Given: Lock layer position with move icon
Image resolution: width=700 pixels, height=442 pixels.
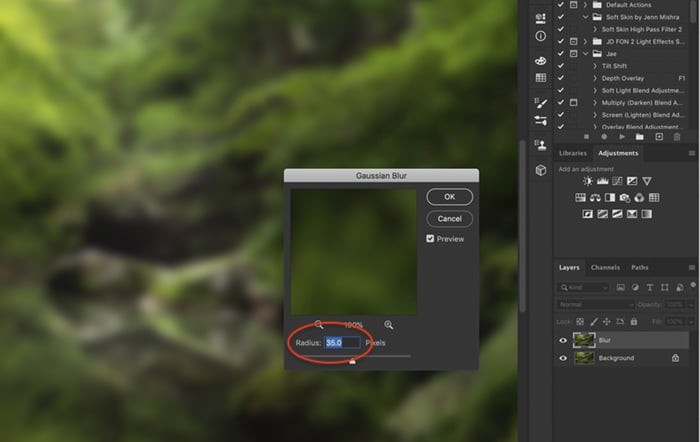Looking at the screenshot, I should pos(607,321).
